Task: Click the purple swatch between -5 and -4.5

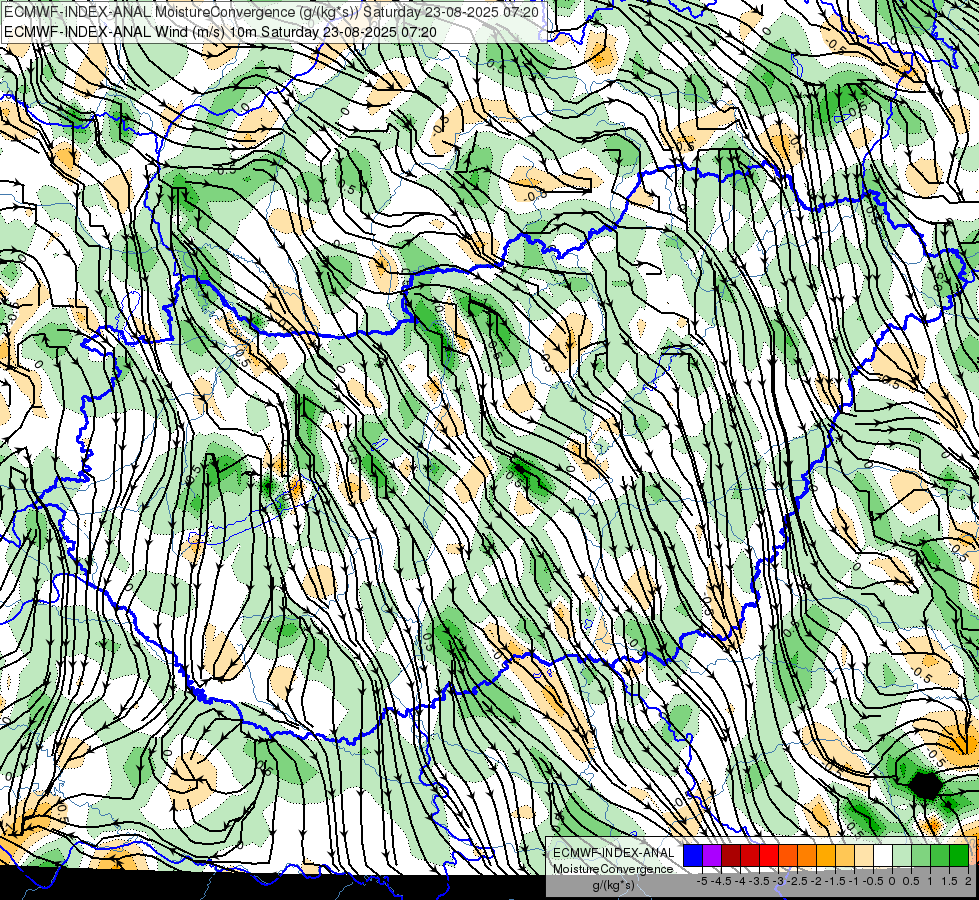Action: pos(712,855)
